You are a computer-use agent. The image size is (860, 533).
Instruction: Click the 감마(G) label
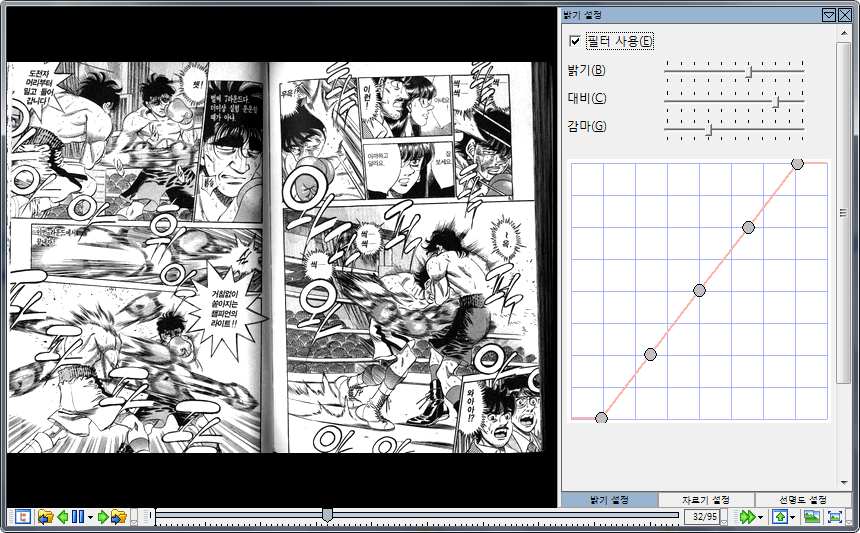pos(587,126)
